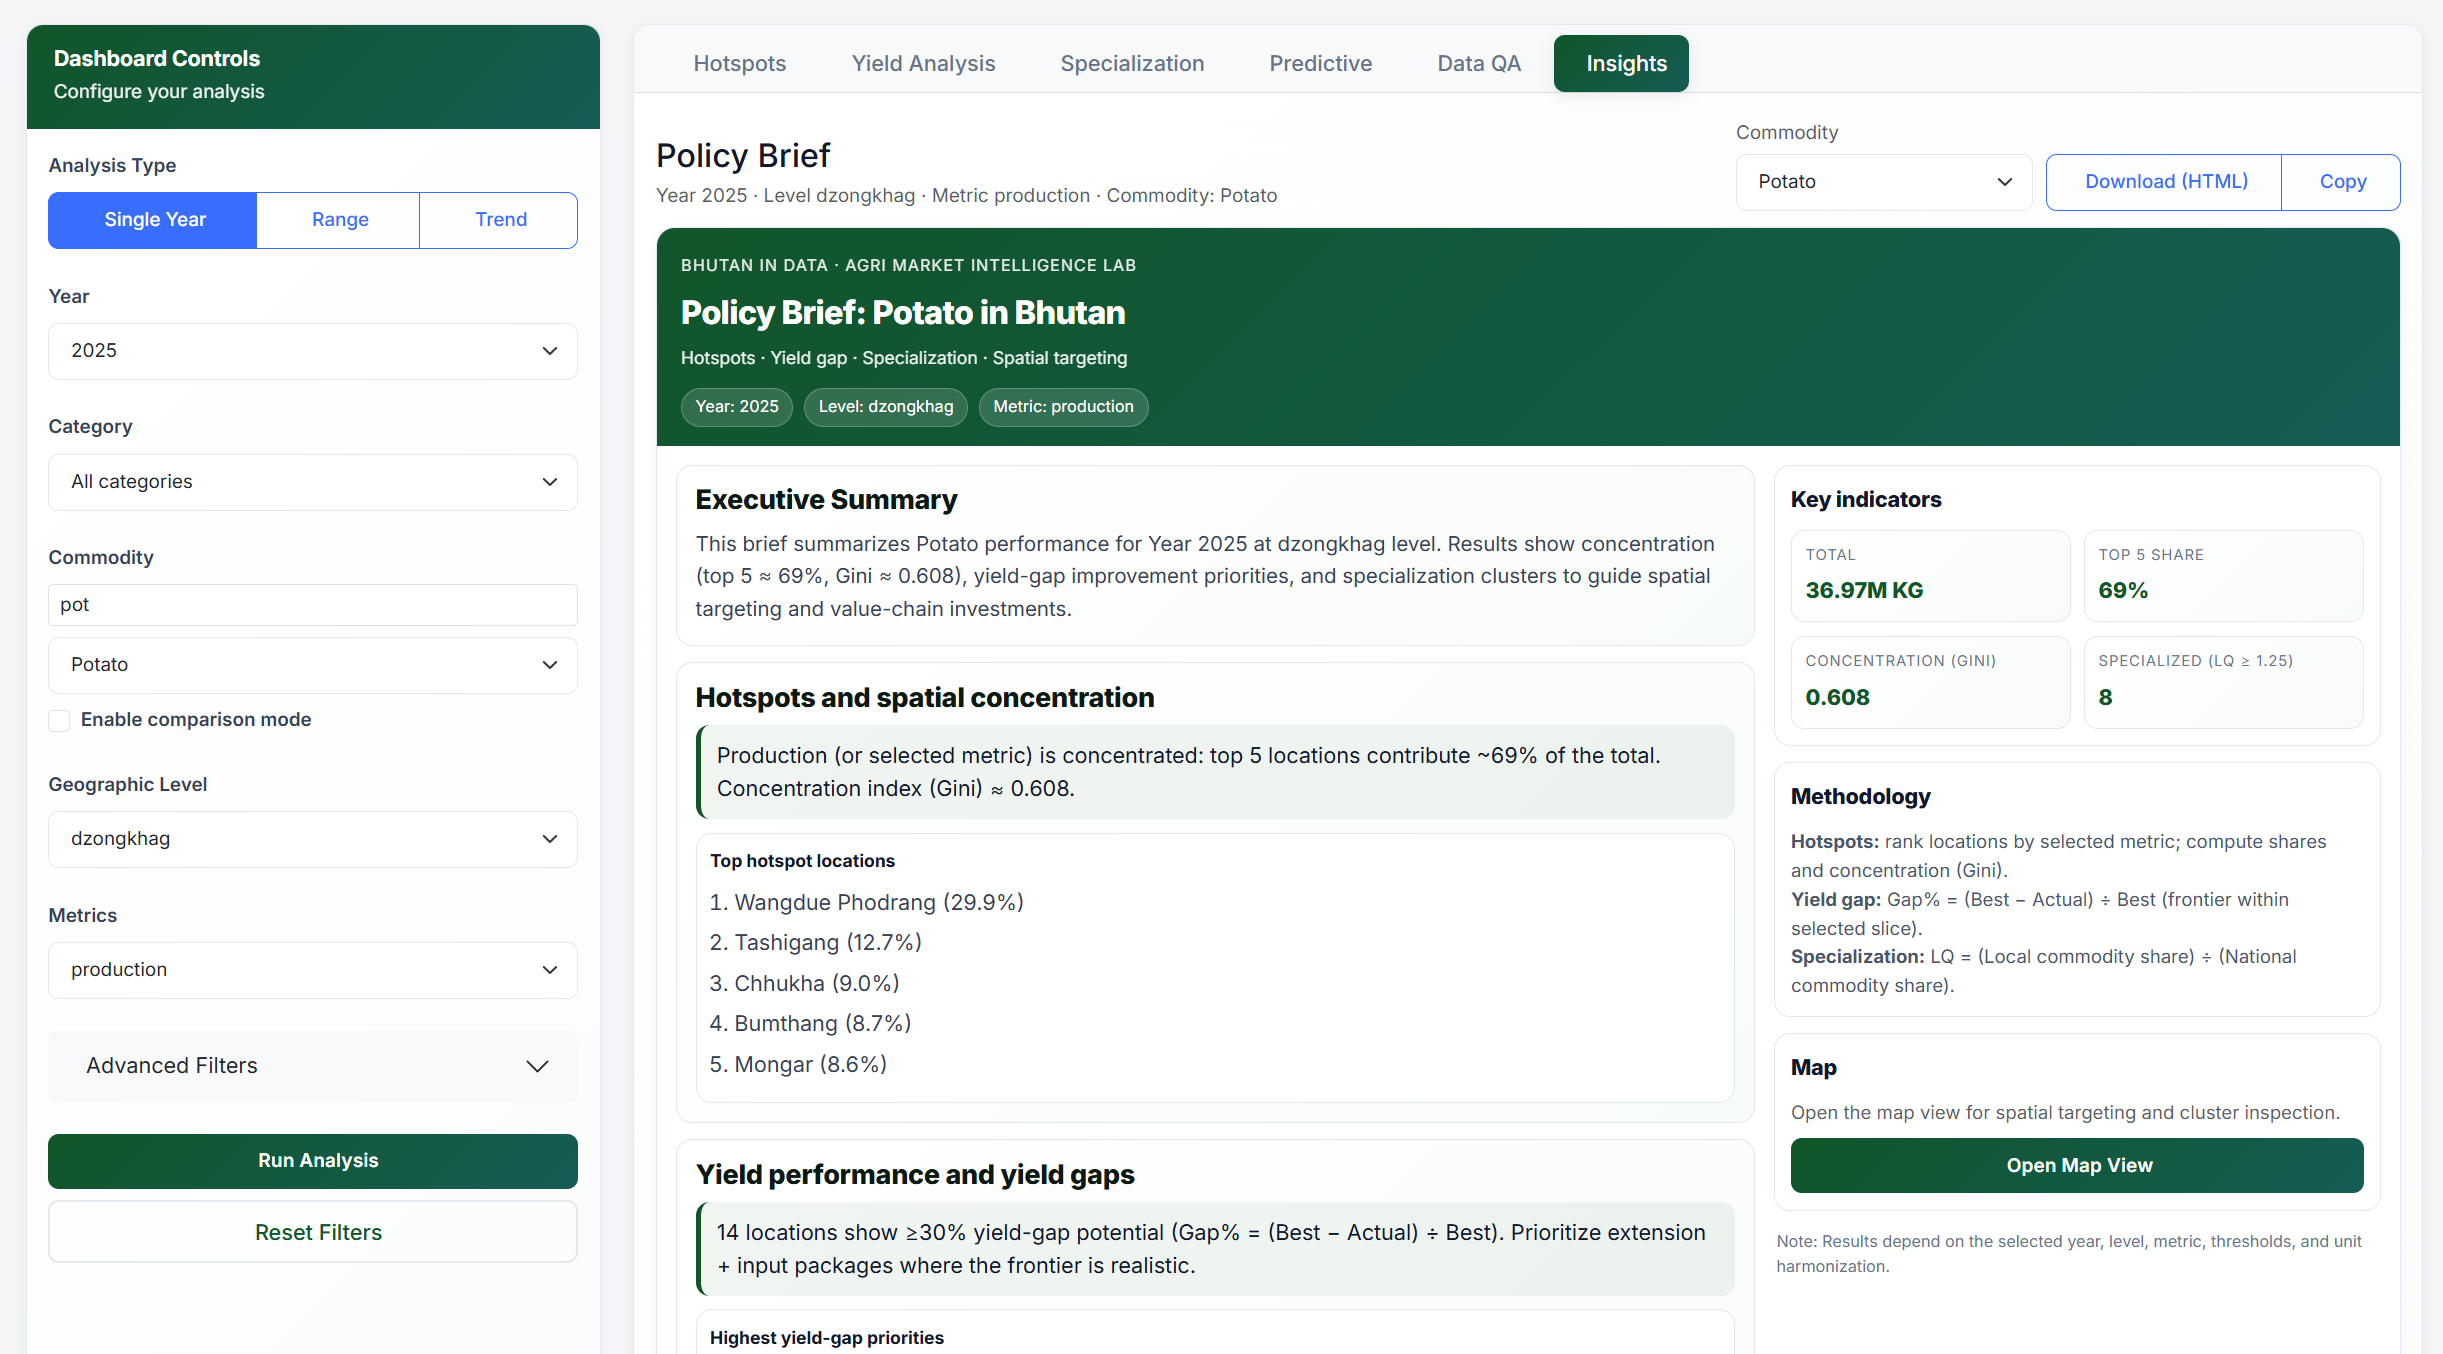The height and width of the screenshot is (1354, 2443).
Task: Open the Year dropdown
Action: [312, 351]
